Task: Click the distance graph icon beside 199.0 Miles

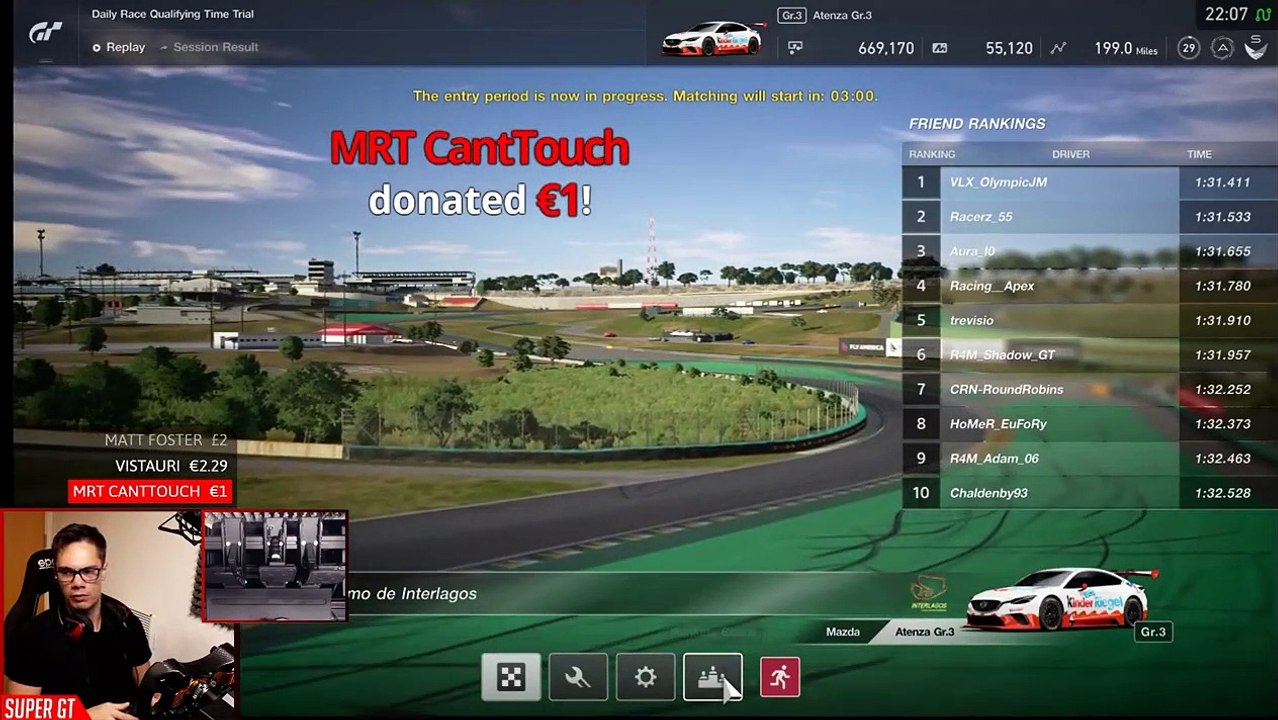Action: click(x=1058, y=47)
